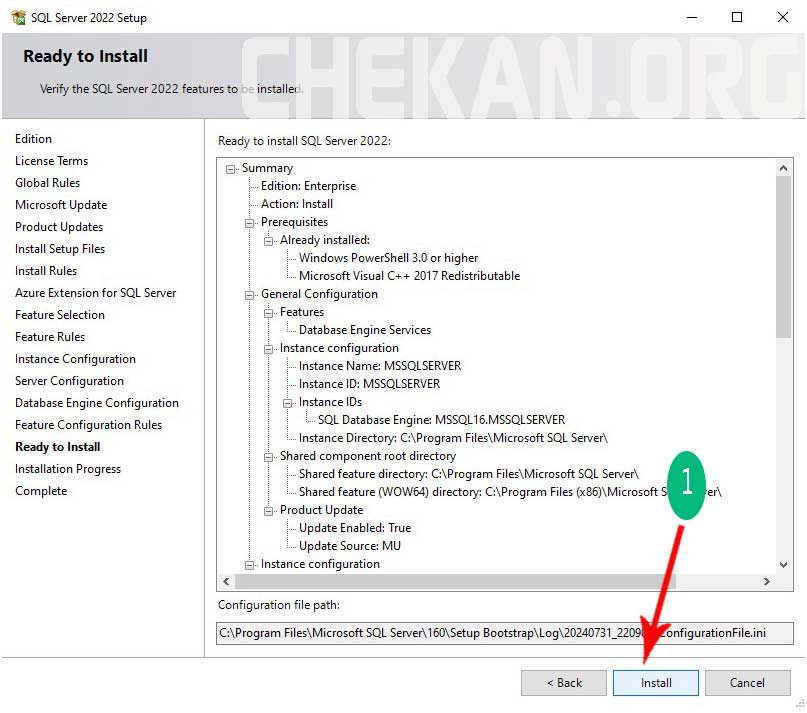The image size is (807, 713).
Task: Collapse the Prerequisites node
Action: 250,223
